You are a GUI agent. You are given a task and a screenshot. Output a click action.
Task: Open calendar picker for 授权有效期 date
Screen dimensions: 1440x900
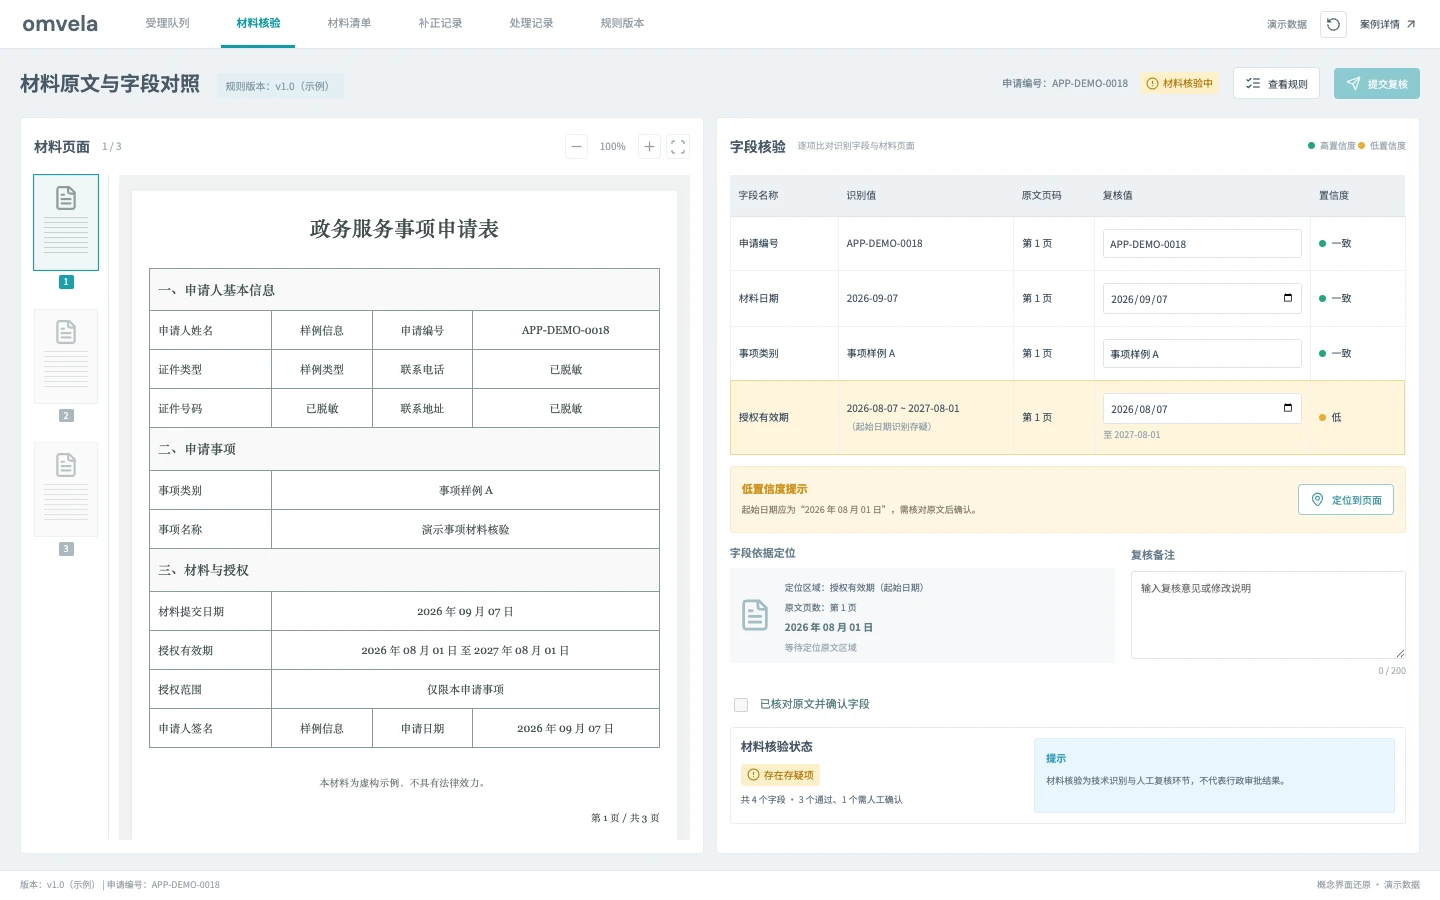click(x=1288, y=408)
